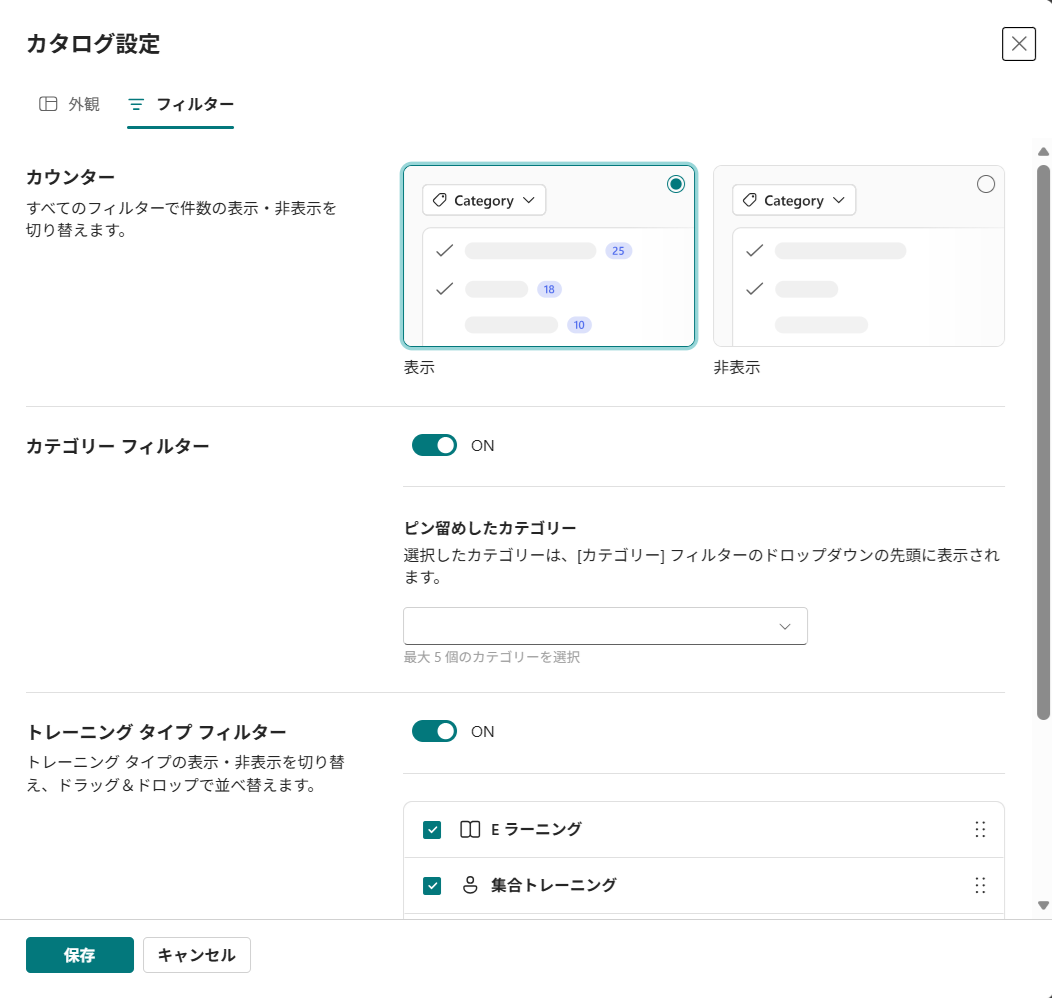Image resolution: width=1052 pixels, height=998 pixels.
Task: Click the filter icon on フィルター tab
Action: point(136,105)
